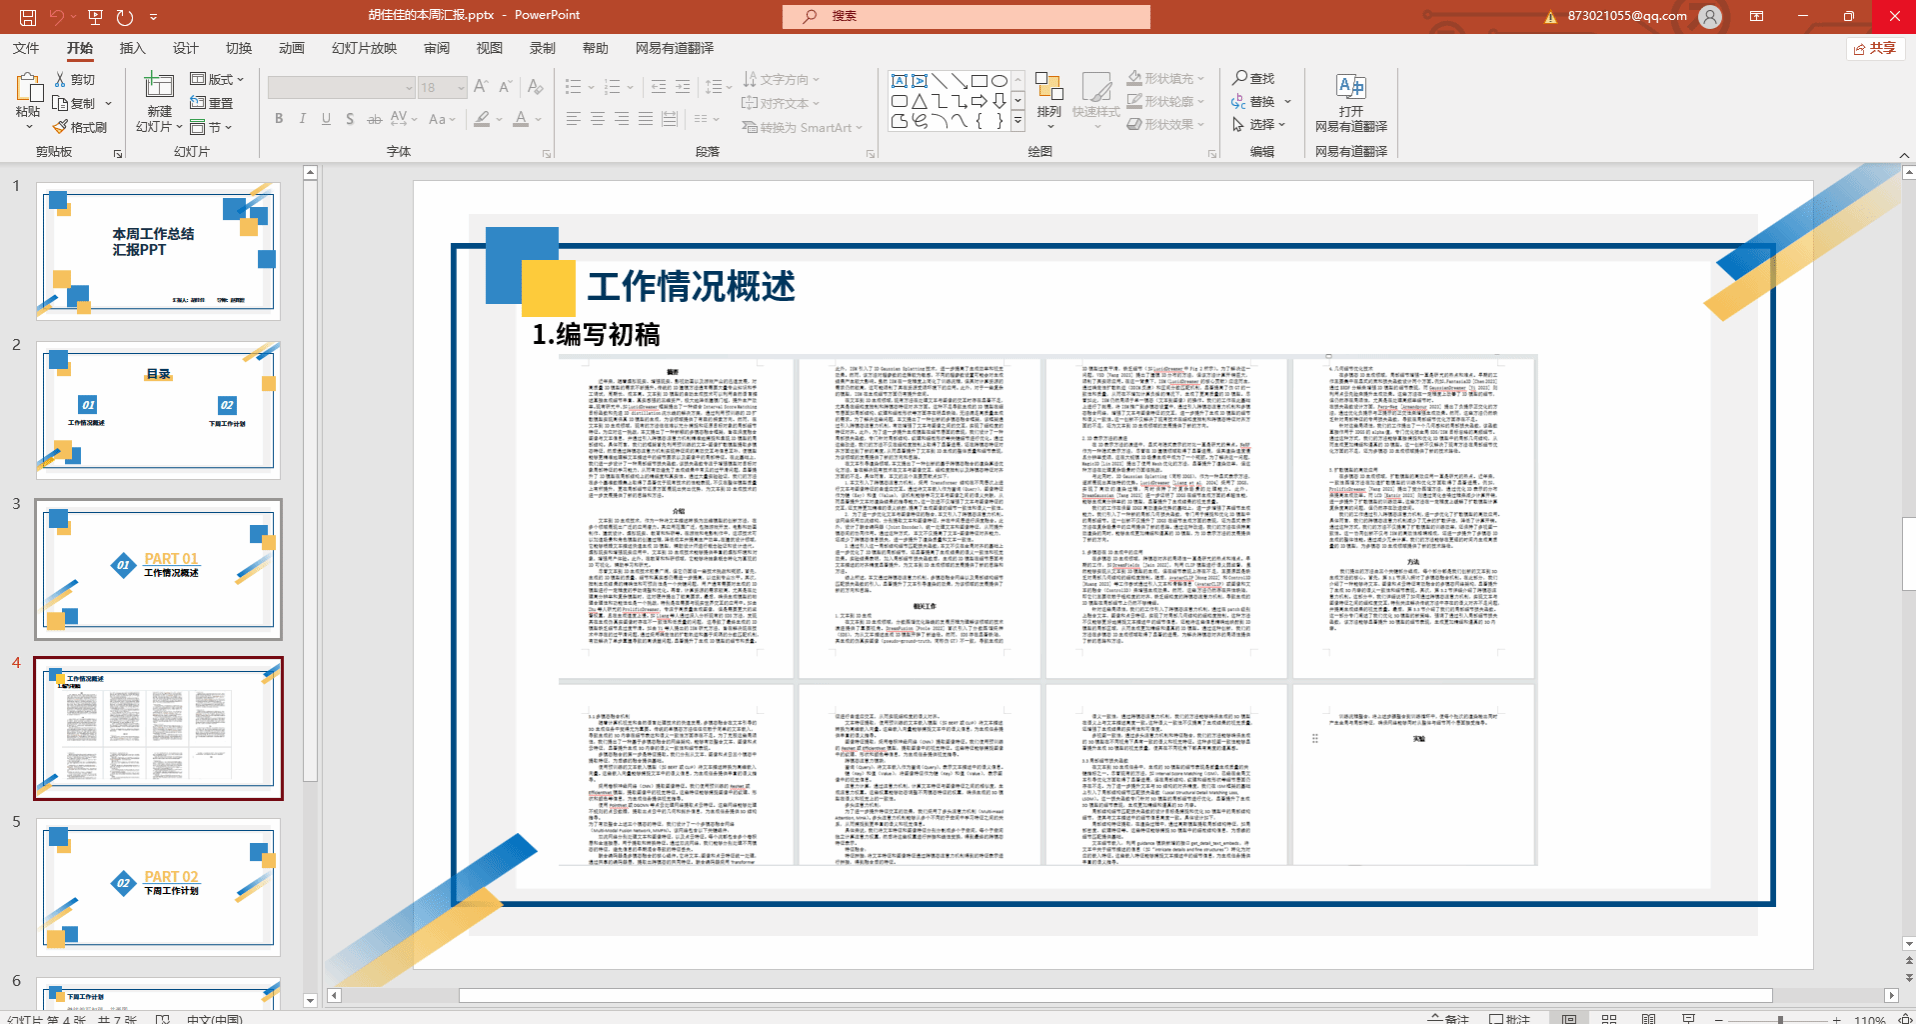The width and height of the screenshot is (1916, 1024).
Task: Click the Reset (重置) slide button
Action: click(x=211, y=103)
